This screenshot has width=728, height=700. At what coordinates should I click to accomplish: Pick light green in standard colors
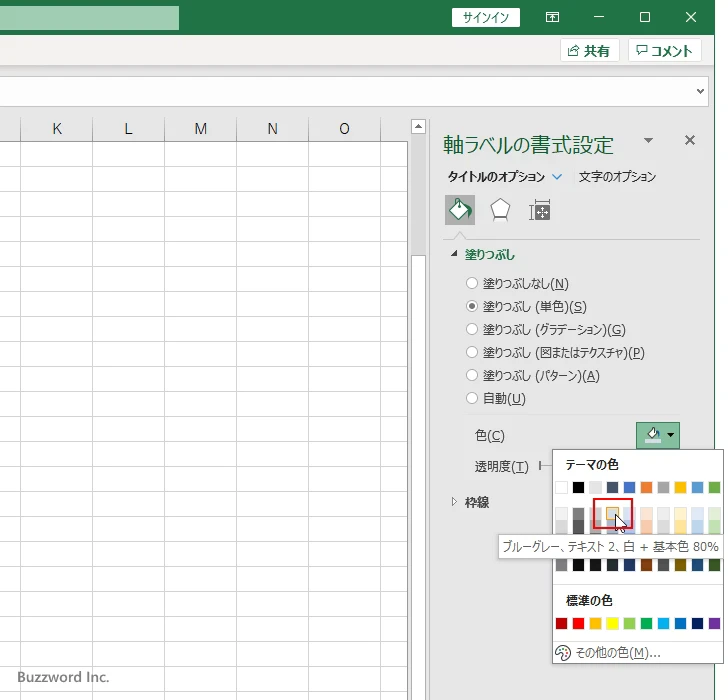click(630, 623)
